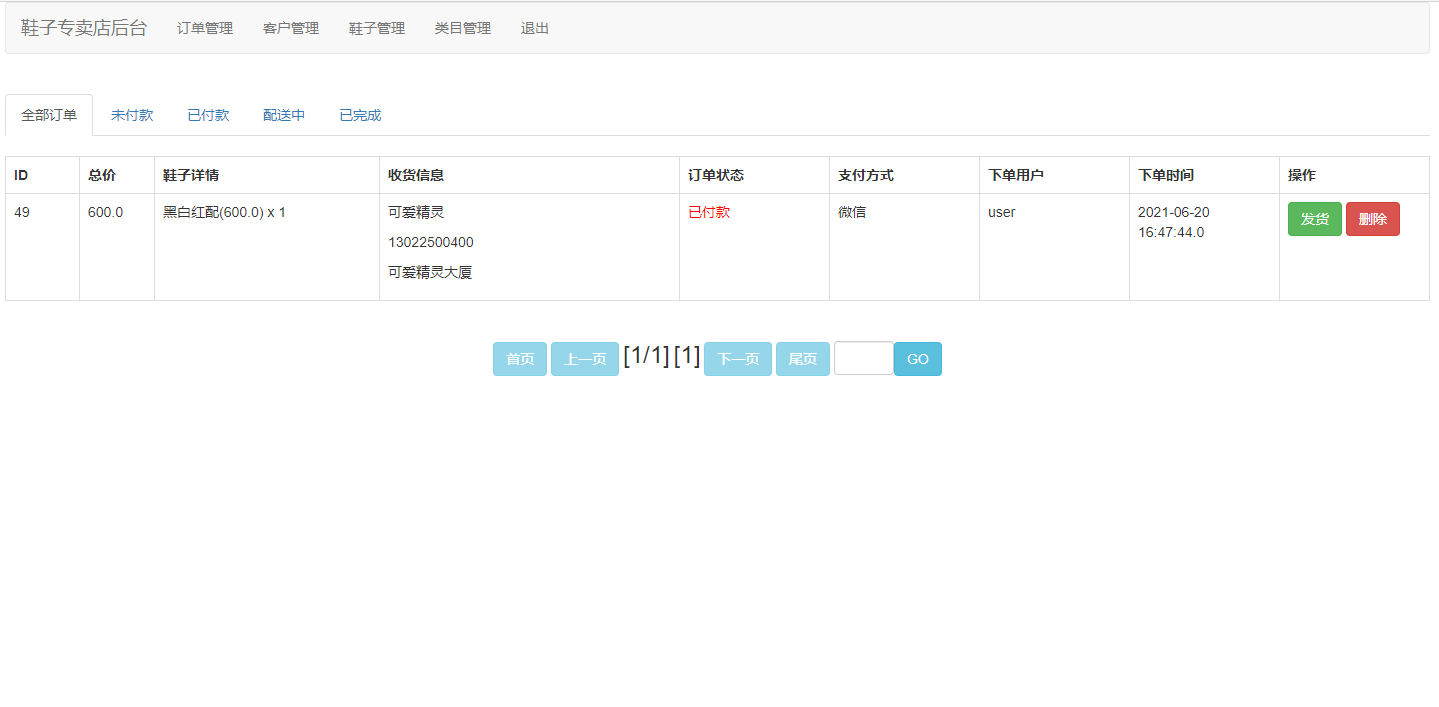This screenshot has width=1439, height=707.
Task: Click 退出 to log out
Action: (534, 28)
